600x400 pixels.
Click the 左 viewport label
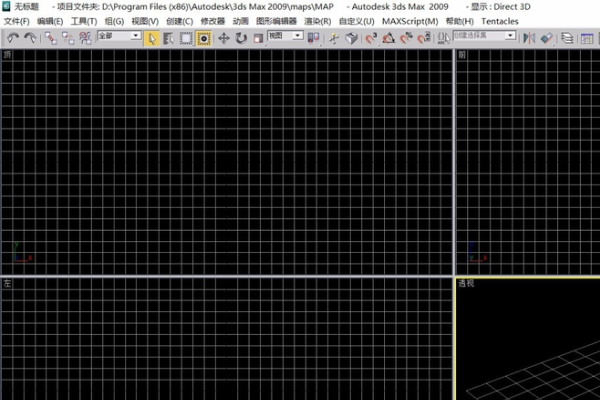click(7, 284)
